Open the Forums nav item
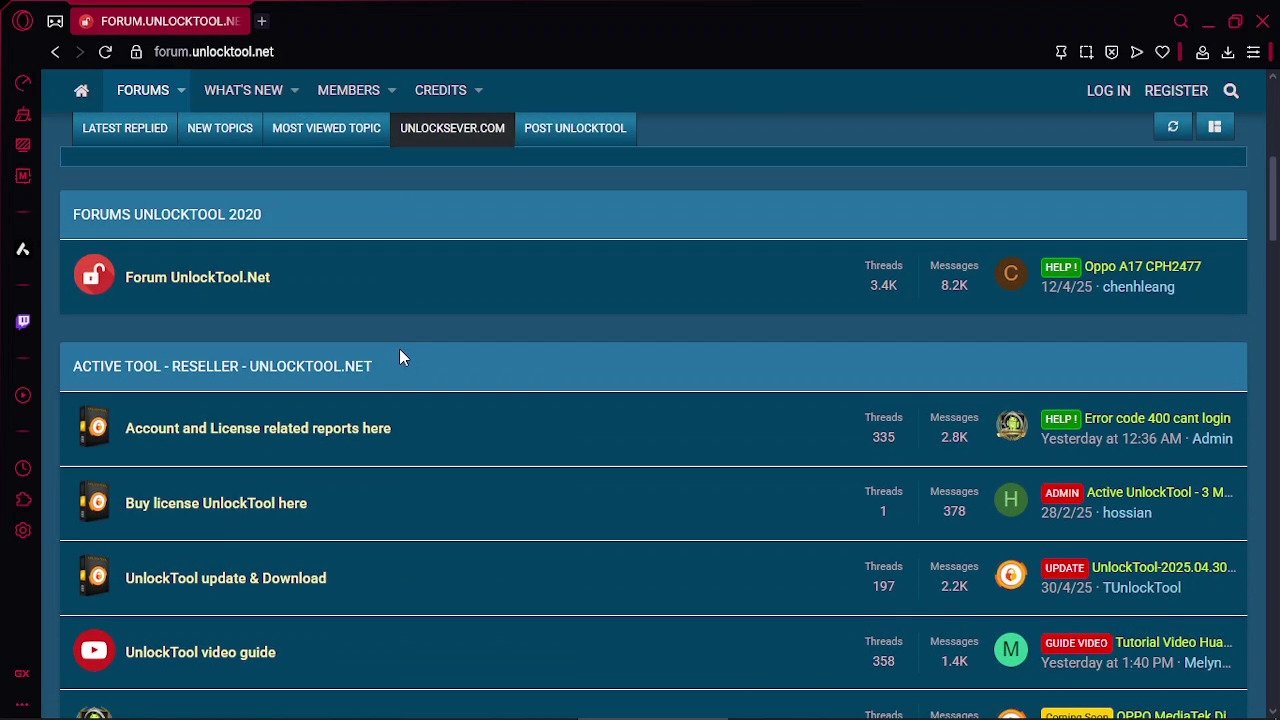The width and height of the screenshot is (1280, 720). point(143,90)
